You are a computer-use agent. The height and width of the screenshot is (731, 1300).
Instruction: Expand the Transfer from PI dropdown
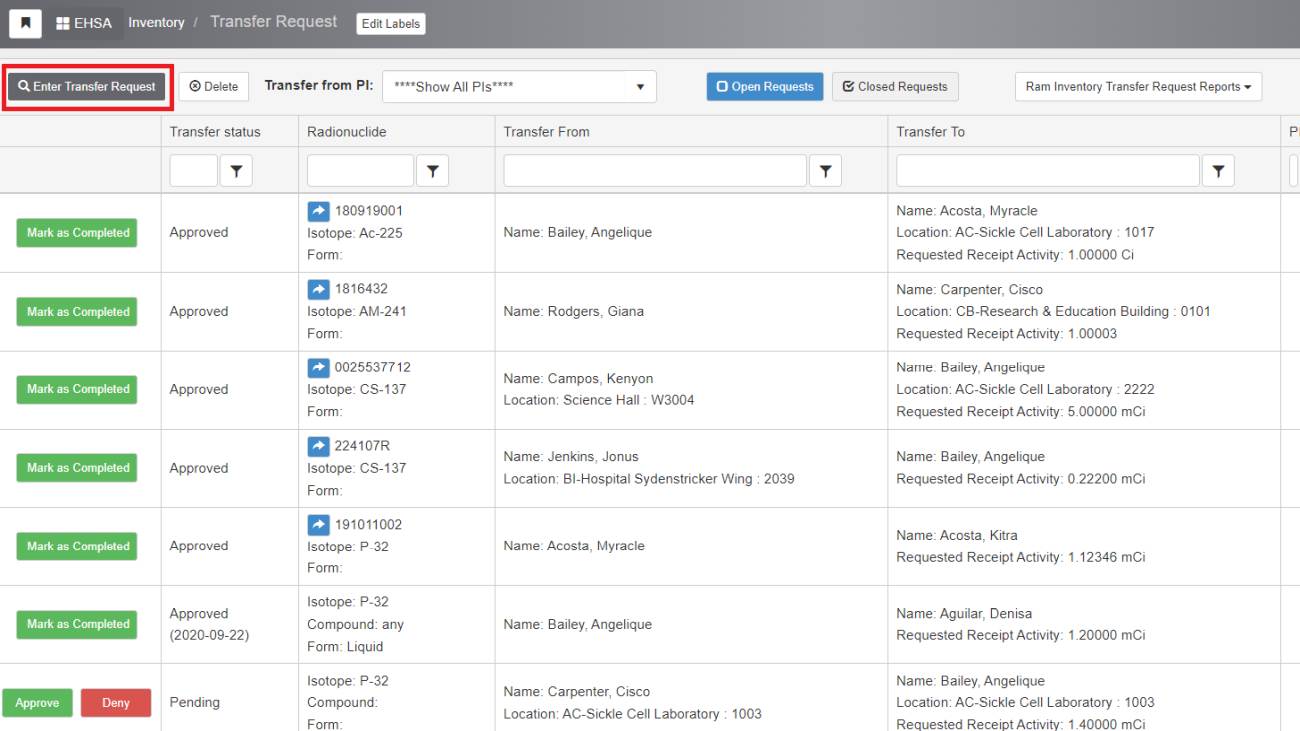point(519,87)
